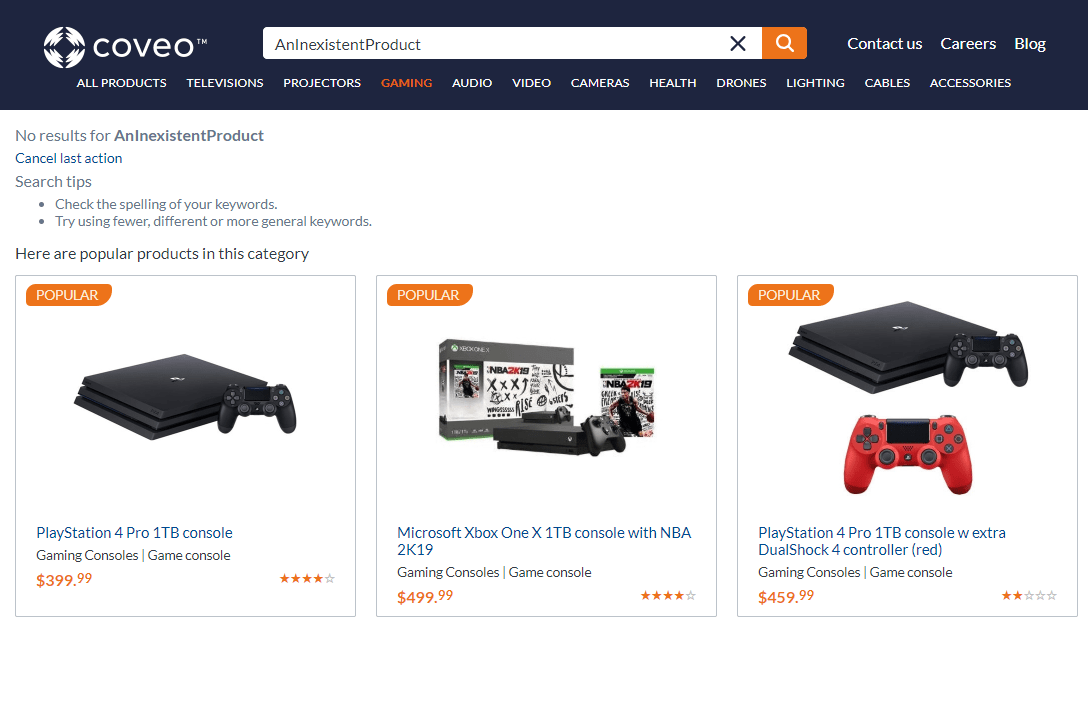This screenshot has width=1088, height=708.
Task: Click the orange search magnifier button
Action: [x=784, y=43]
